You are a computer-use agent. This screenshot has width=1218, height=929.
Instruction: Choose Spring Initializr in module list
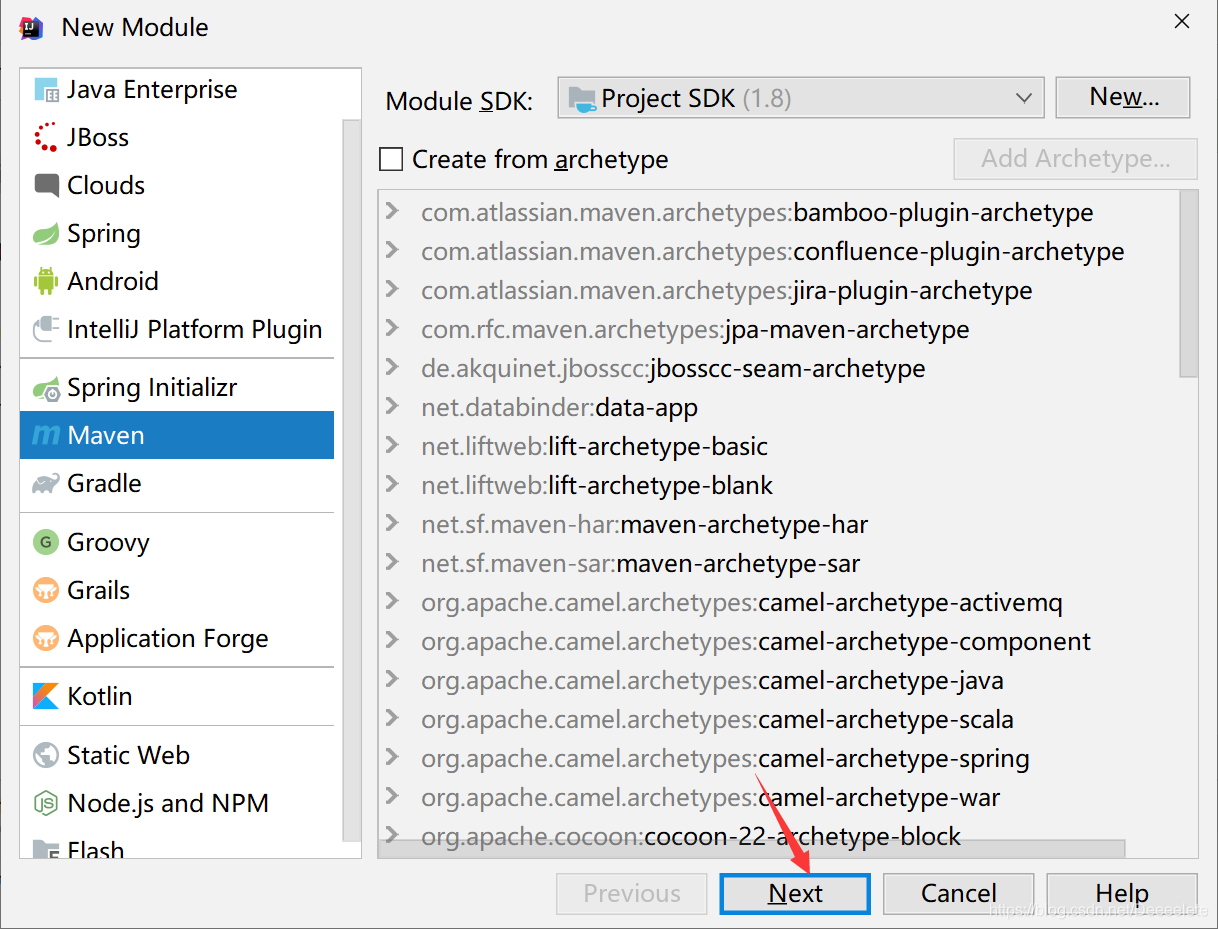click(177, 388)
